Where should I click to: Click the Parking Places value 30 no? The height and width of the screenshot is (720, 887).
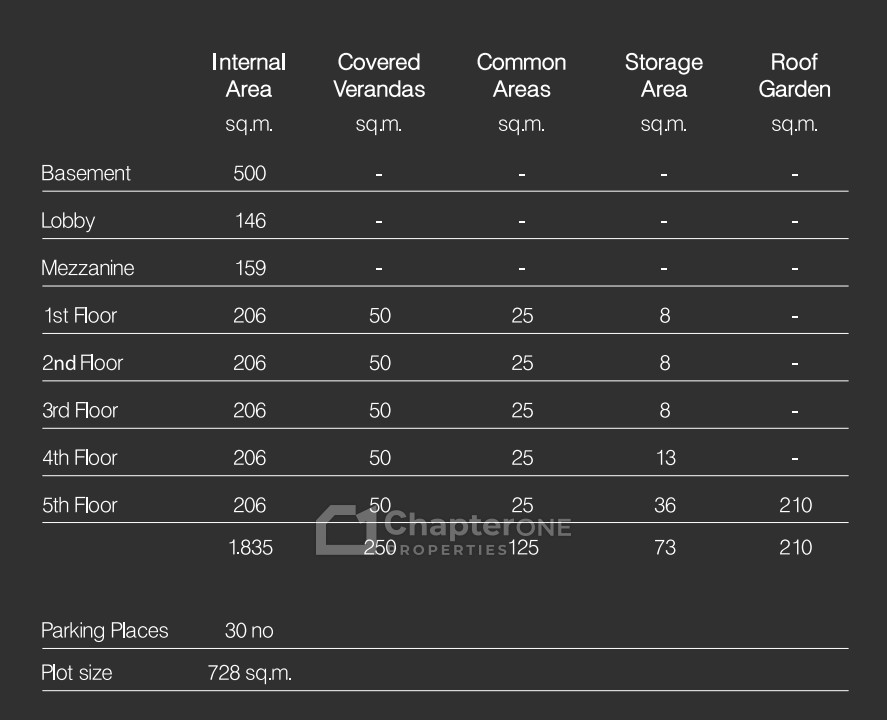pyautogui.click(x=249, y=631)
